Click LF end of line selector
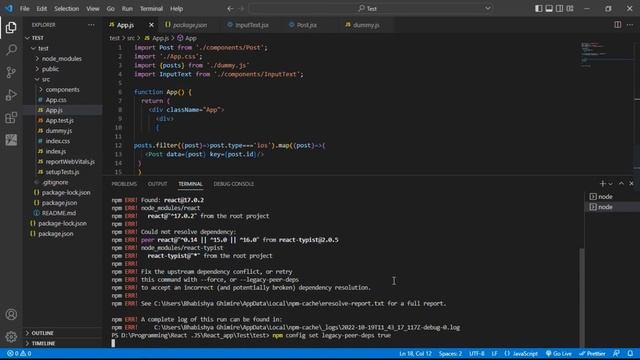Image resolution: width=640 pixels, height=360 pixels. (494, 353)
